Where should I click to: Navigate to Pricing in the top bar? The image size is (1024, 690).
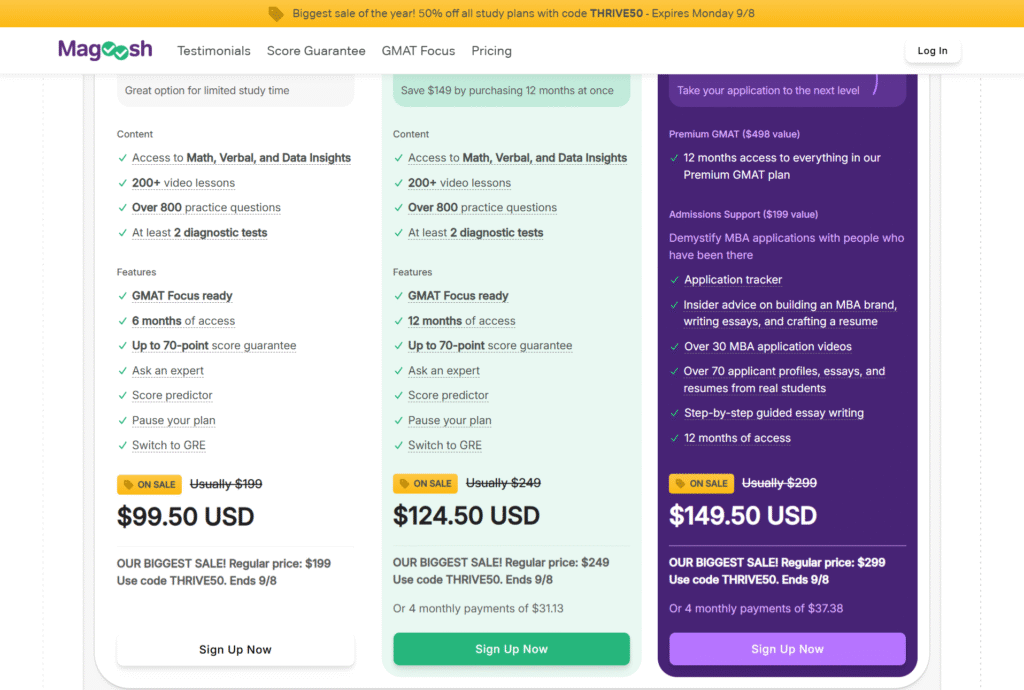[x=491, y=51]
